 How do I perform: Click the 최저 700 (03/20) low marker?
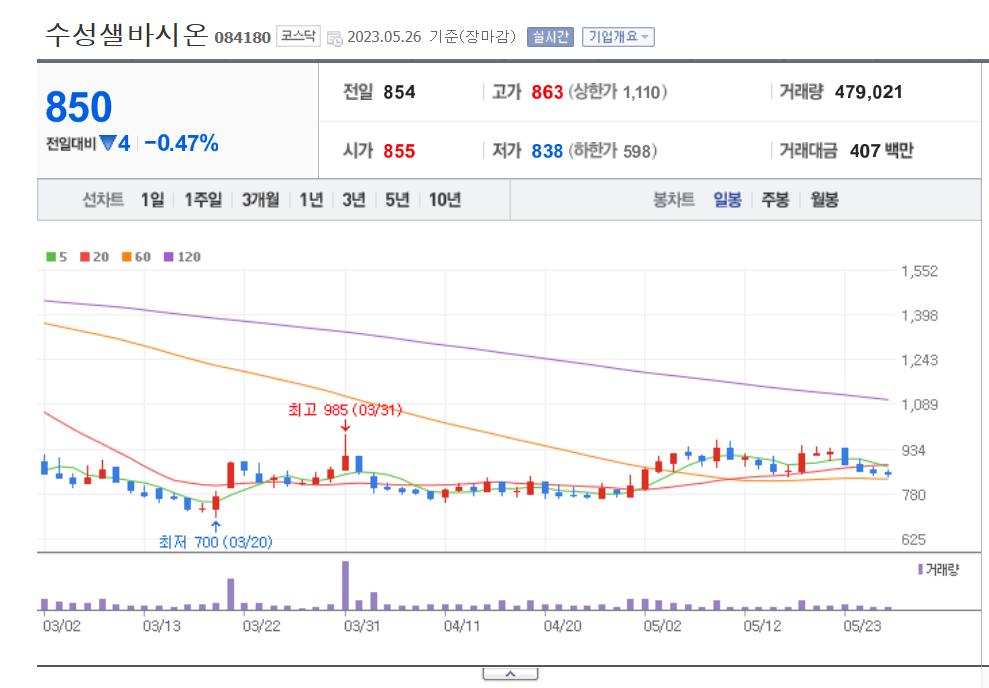(216, 542)
